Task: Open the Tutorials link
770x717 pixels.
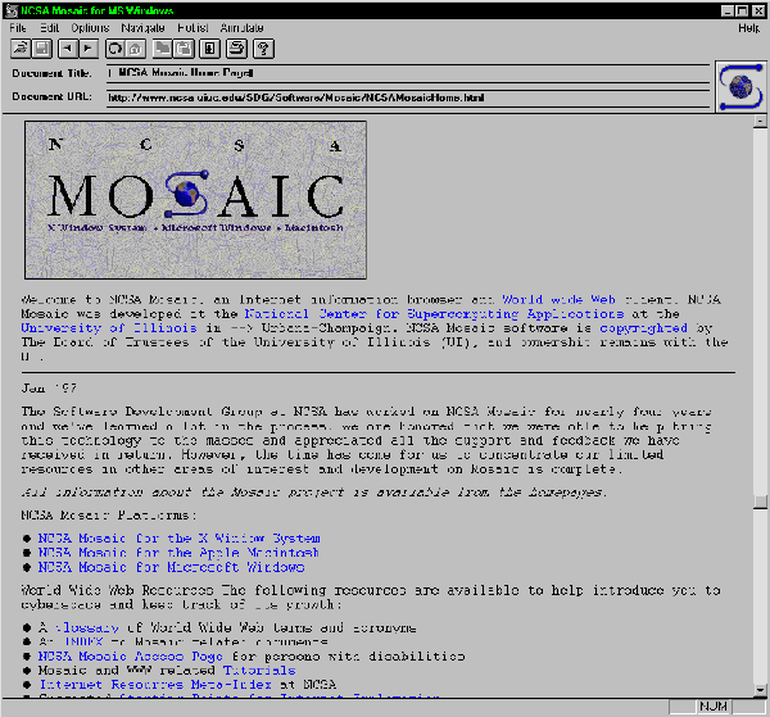Action: (x=259, y=671)
